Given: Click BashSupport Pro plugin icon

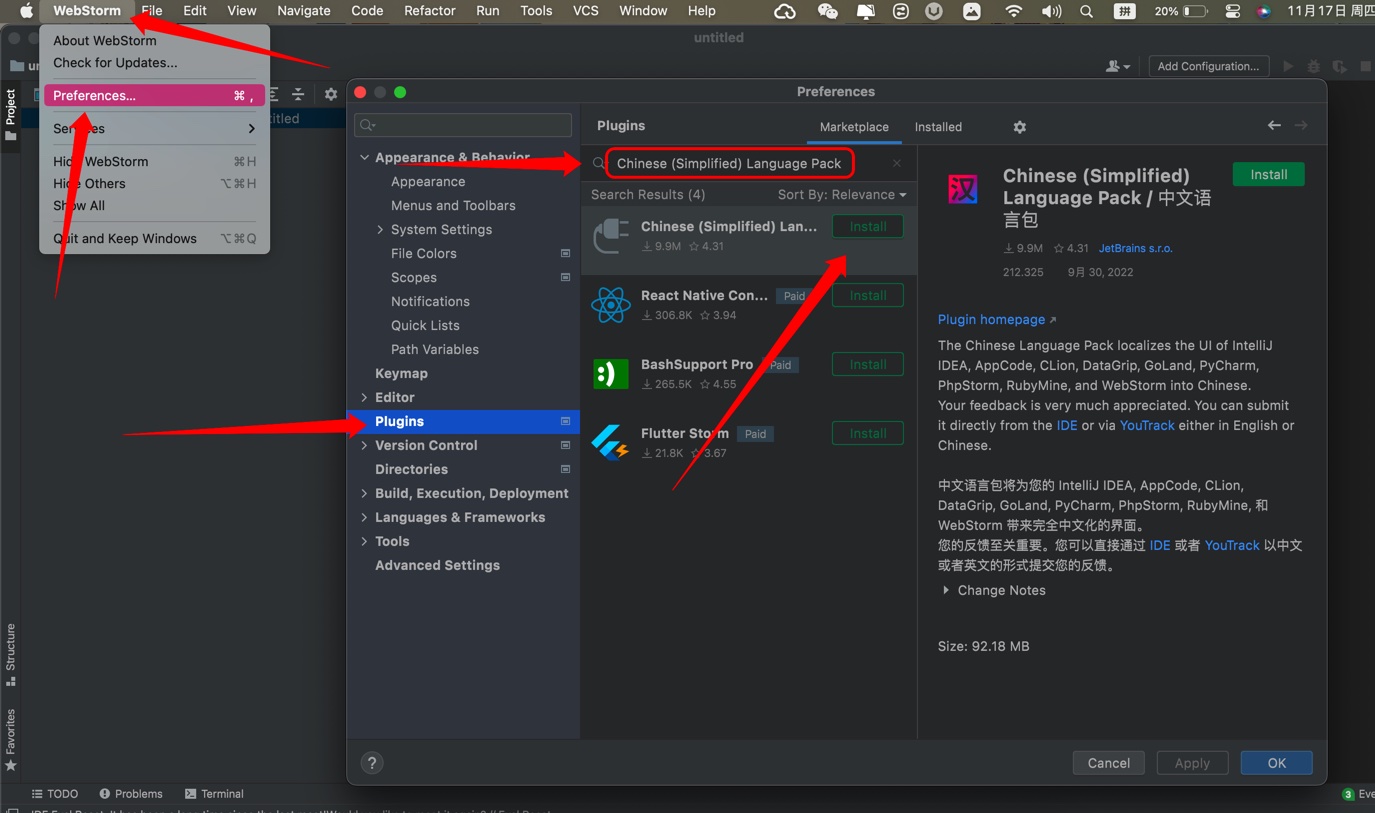Looking at the screenshot, I should click(x=610, y=374).
